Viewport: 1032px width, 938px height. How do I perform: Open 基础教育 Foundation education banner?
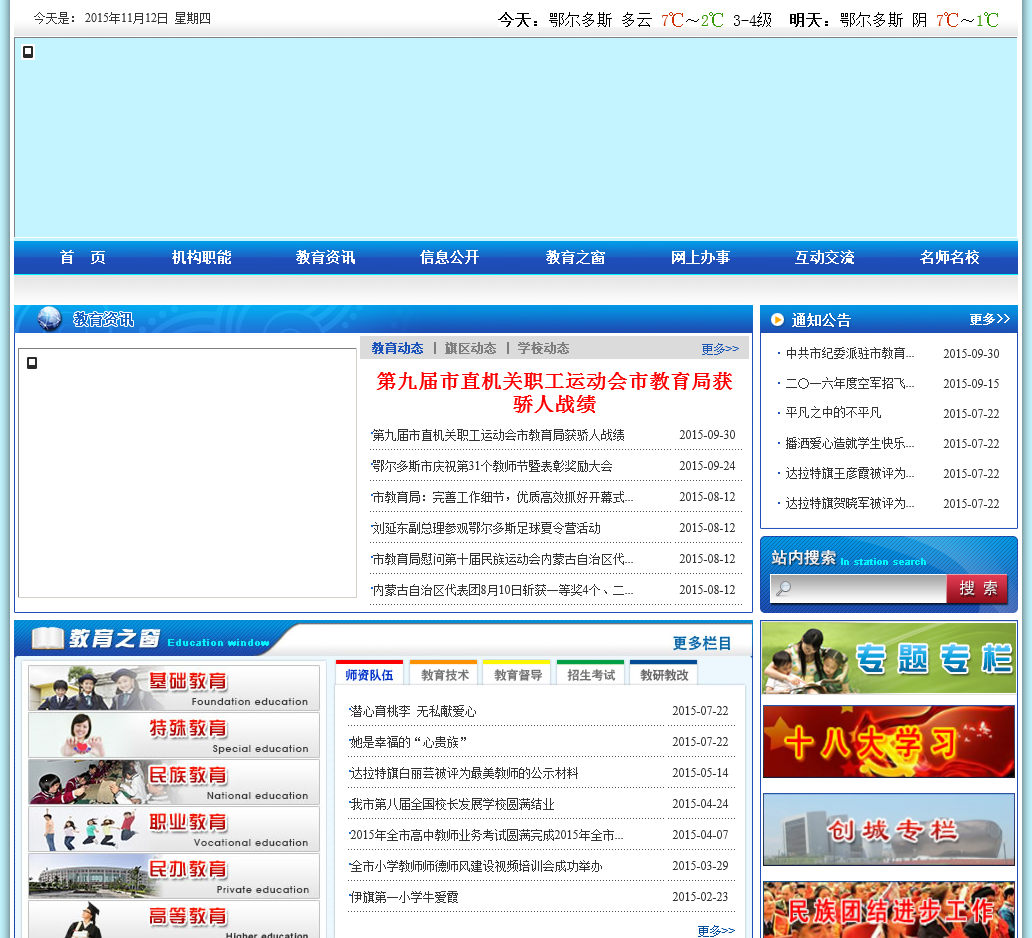[x=174, y=687]
